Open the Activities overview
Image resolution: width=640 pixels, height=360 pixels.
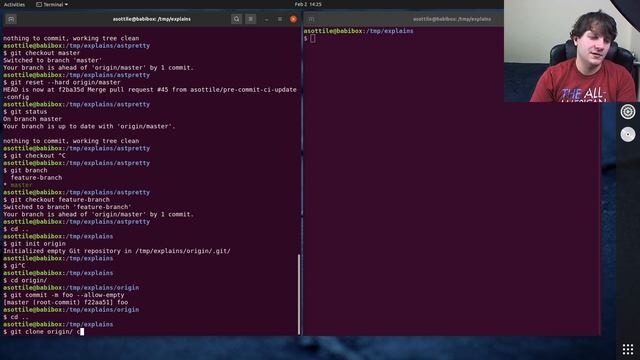click(14, 4)
